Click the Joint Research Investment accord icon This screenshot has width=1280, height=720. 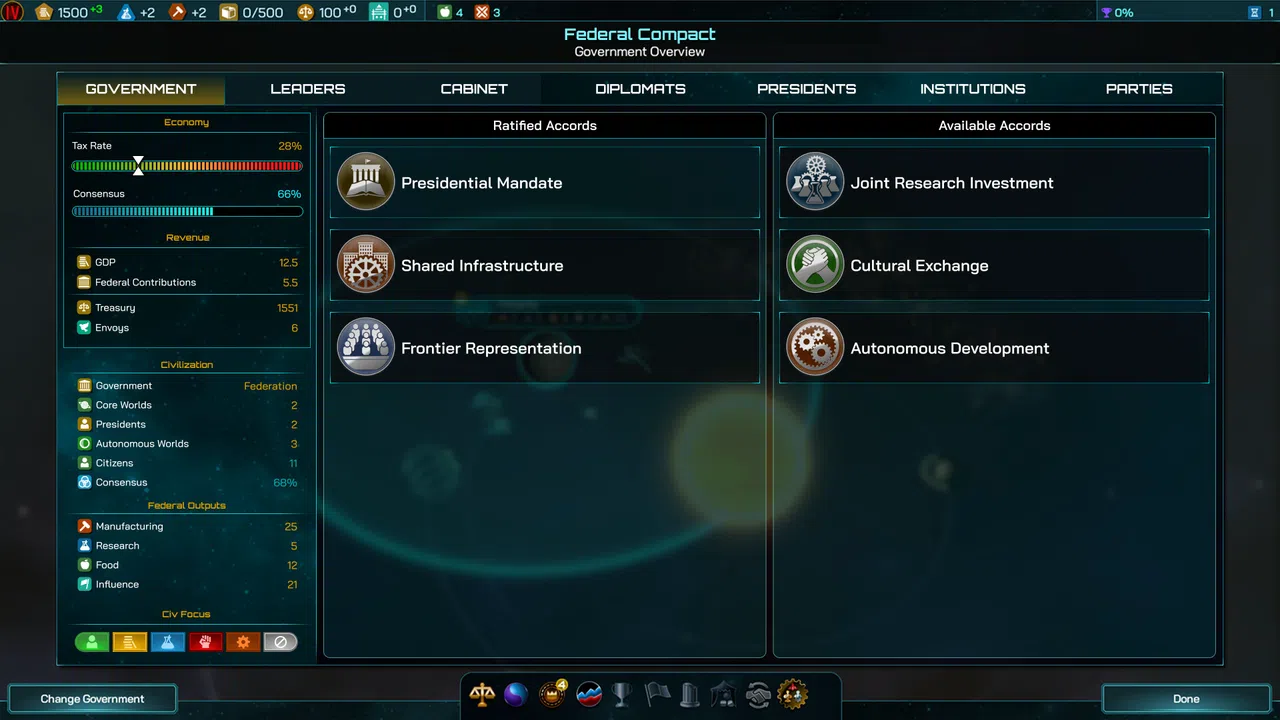[x=815, y=182]
